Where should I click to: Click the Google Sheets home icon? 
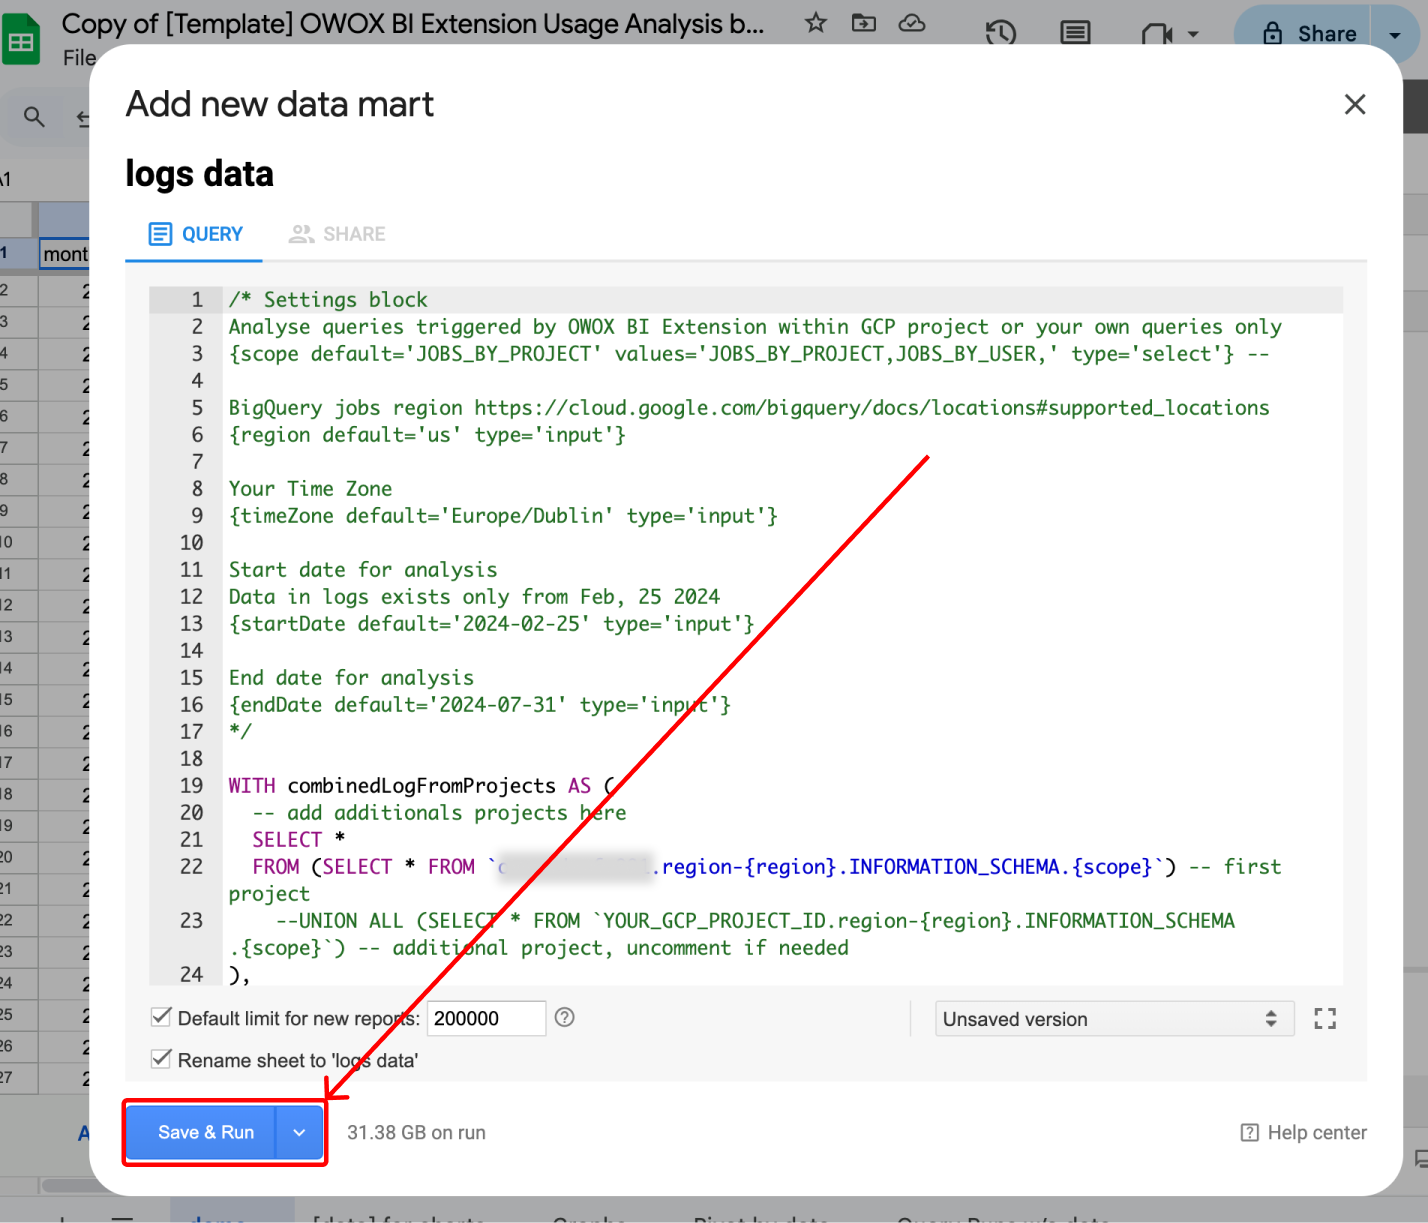pyautogui.click(x=21, y=40)
